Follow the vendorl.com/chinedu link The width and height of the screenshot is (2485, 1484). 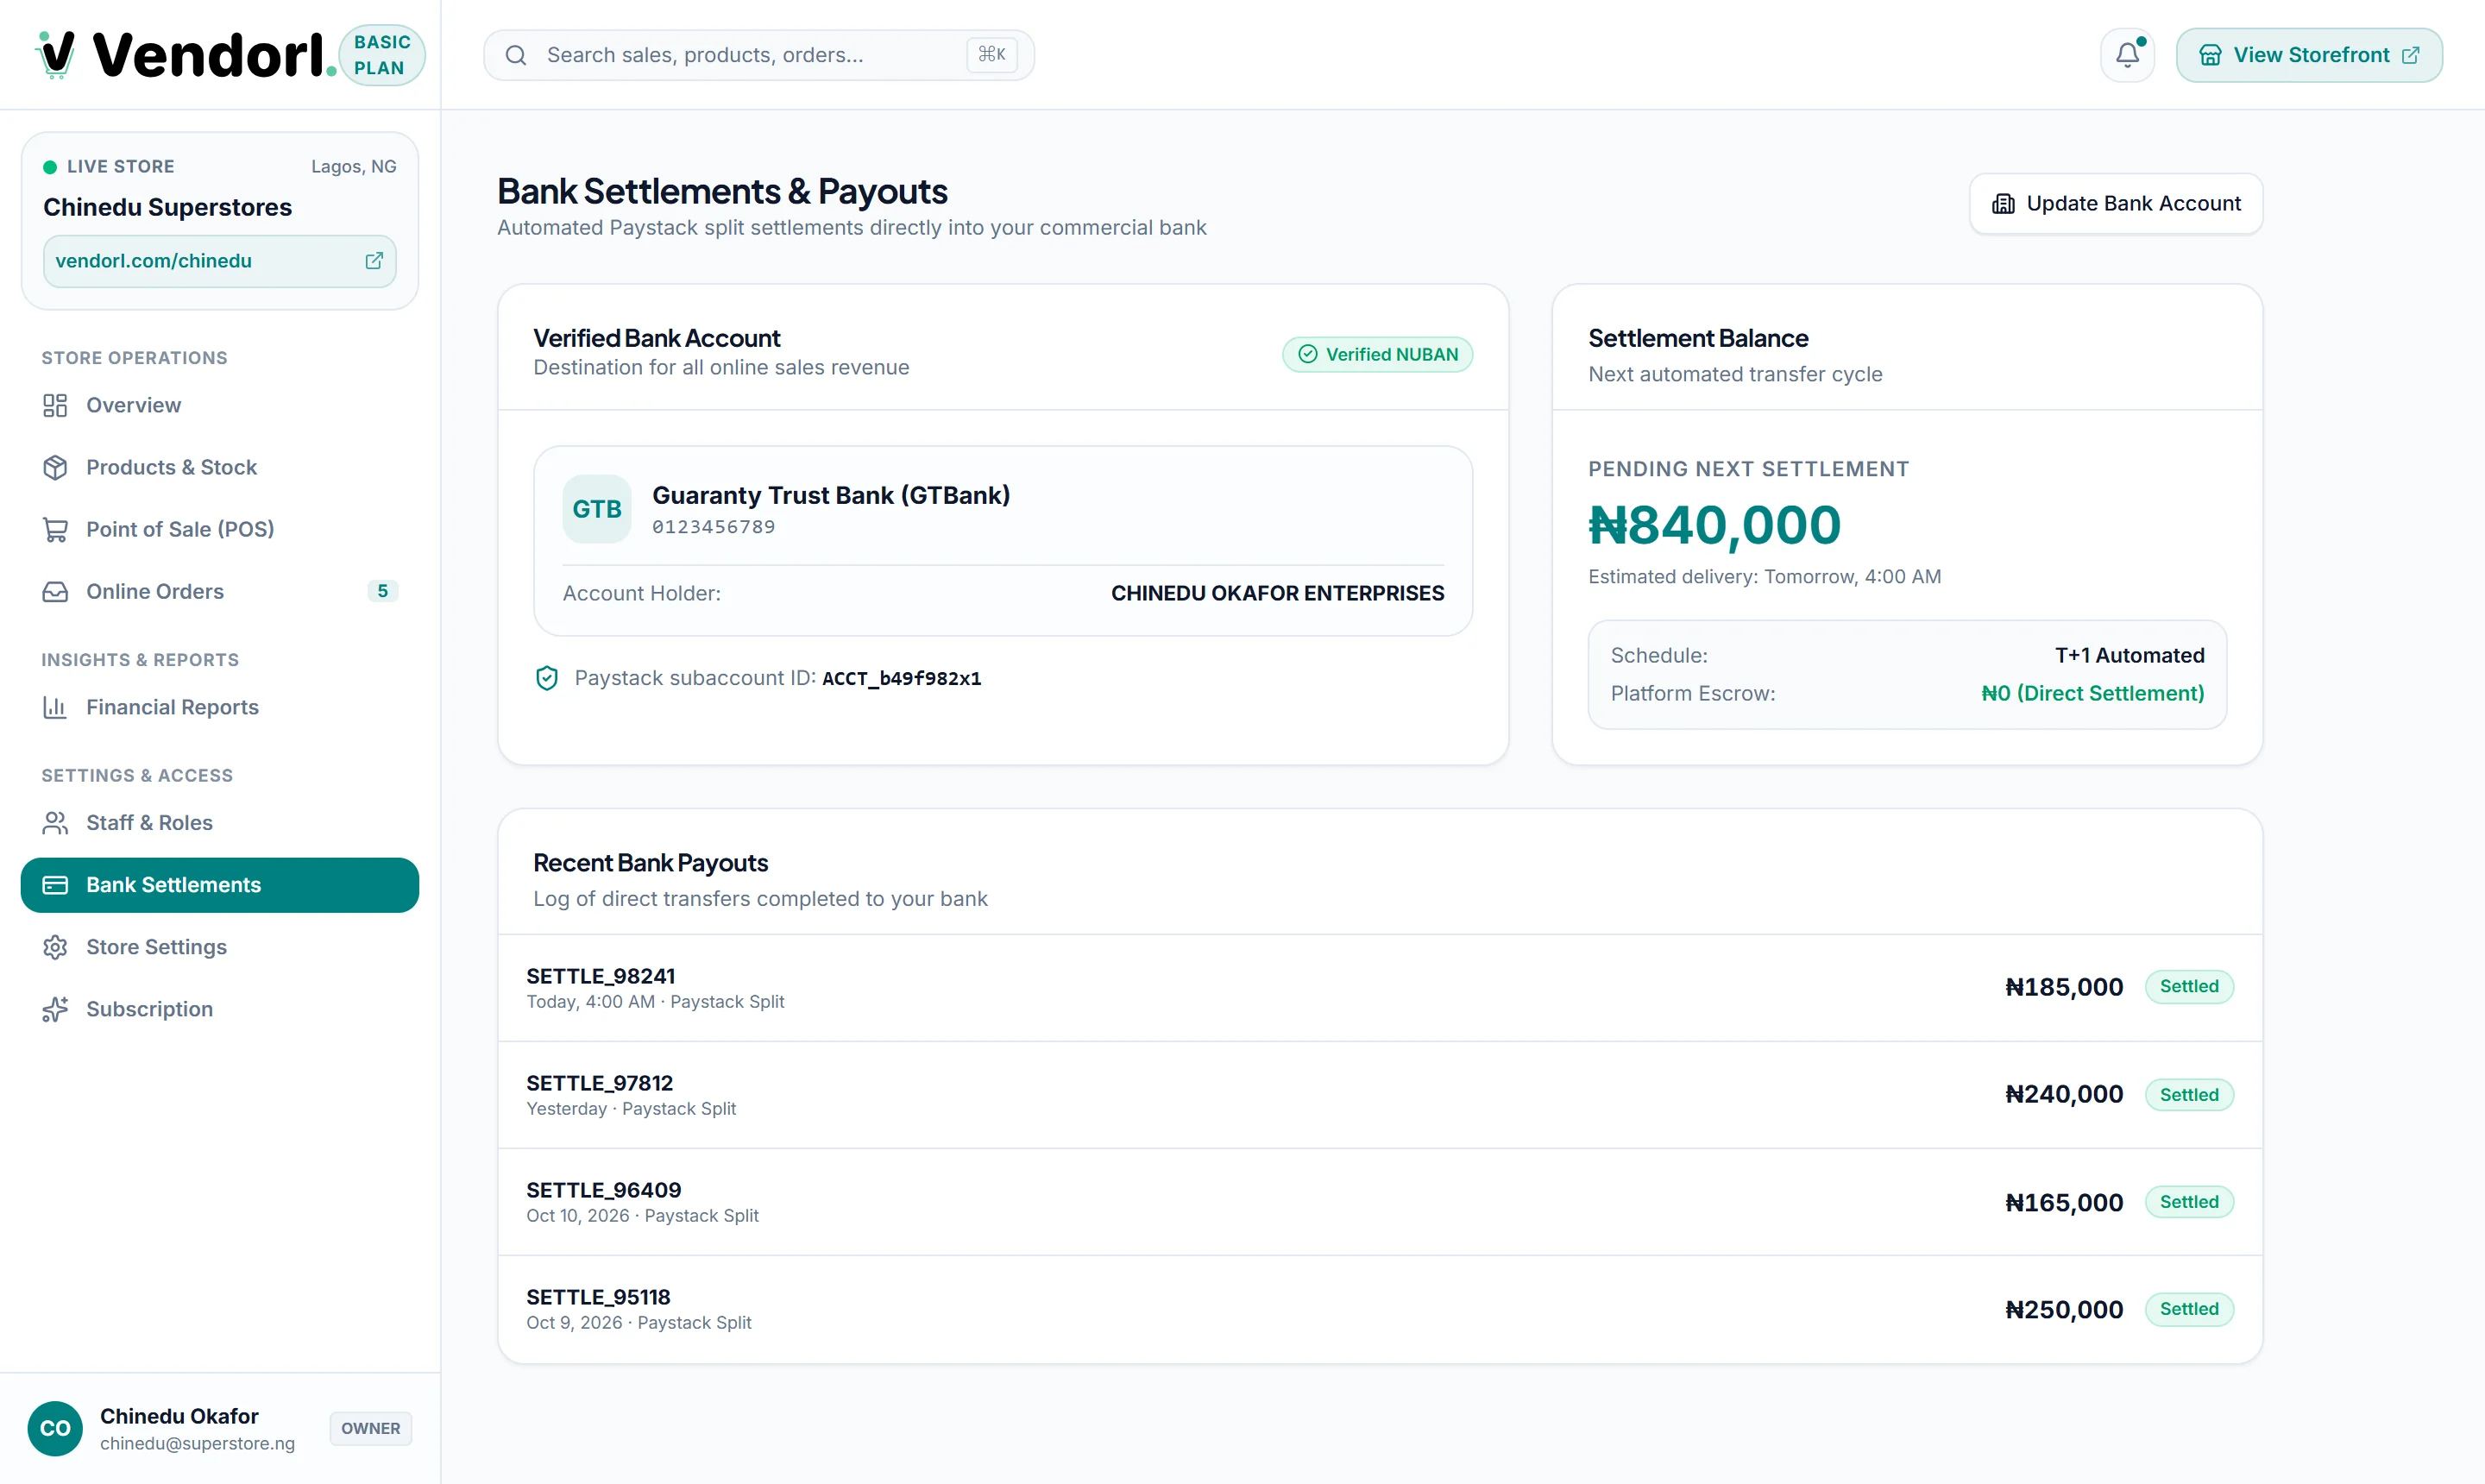point(220,261)
